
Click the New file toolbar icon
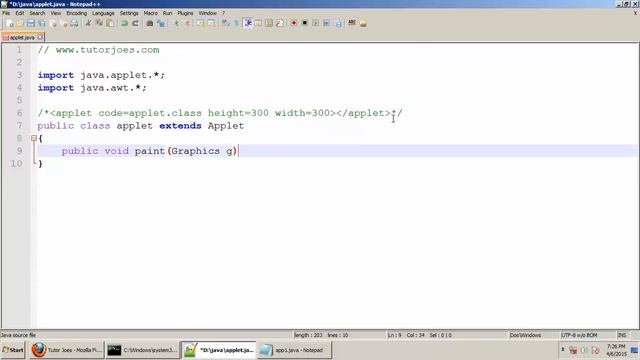click(x=9, y=23)
